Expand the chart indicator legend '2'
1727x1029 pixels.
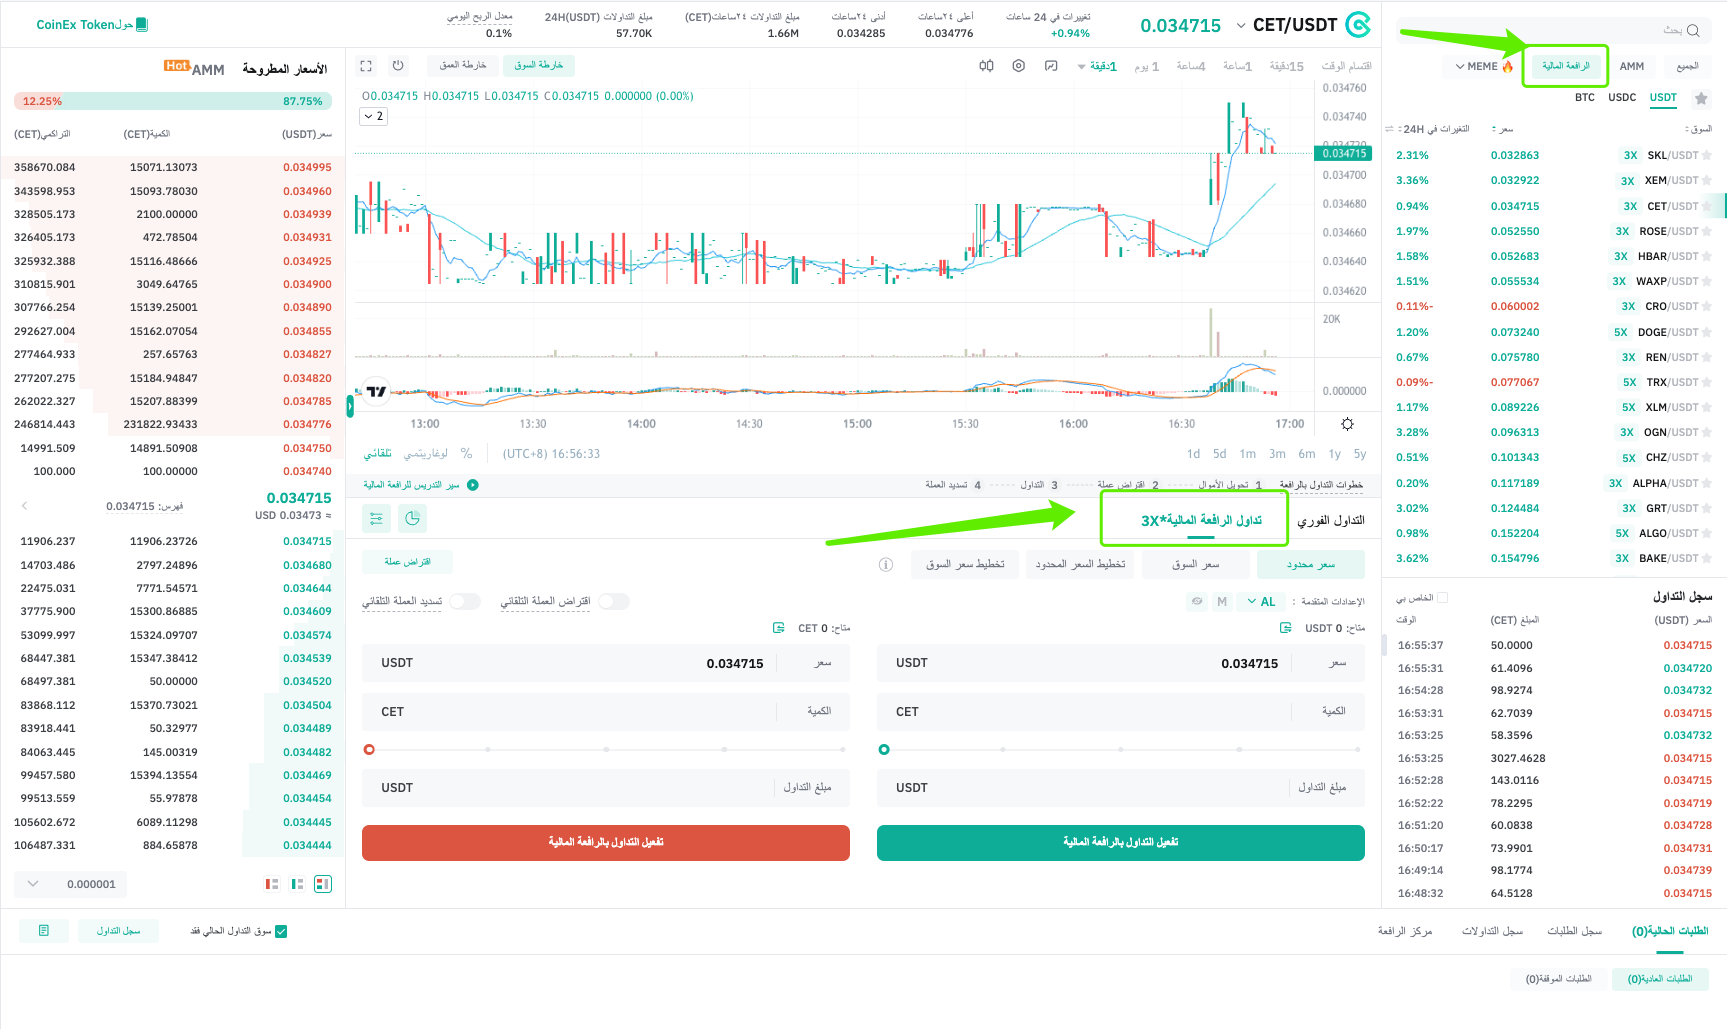pyautogui.click(x=373, y=116)
